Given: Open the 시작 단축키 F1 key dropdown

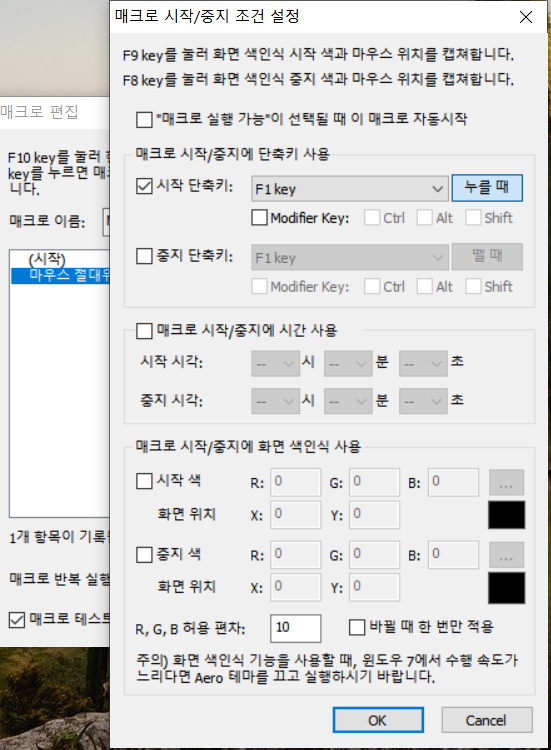Looking at the screenshot, I should click(x=350, y=188).
